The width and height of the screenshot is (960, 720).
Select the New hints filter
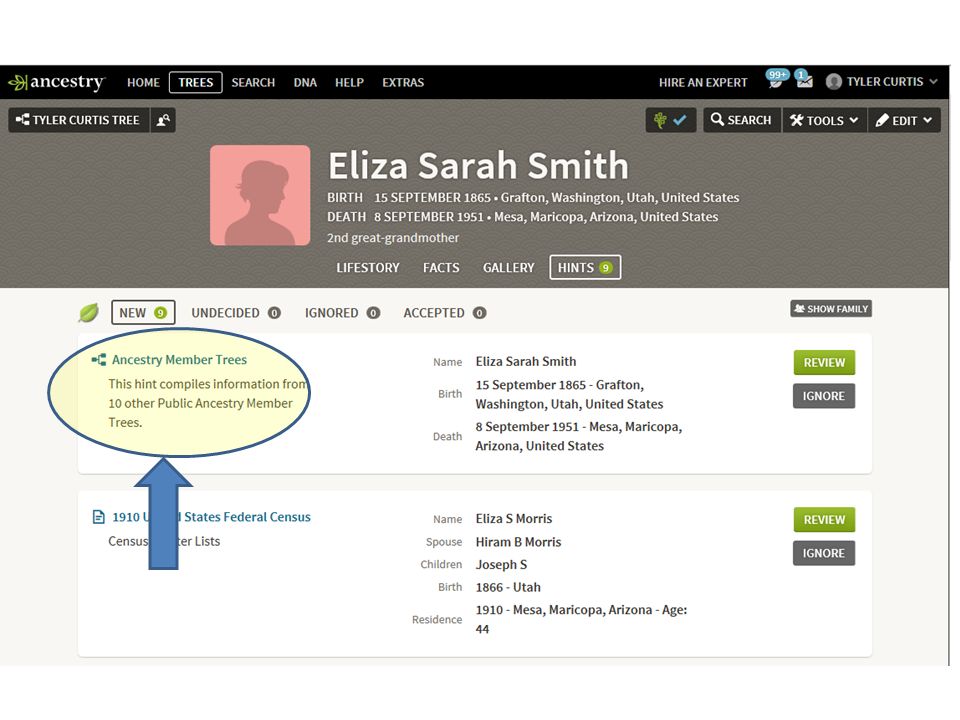click(x=143, y=313)
